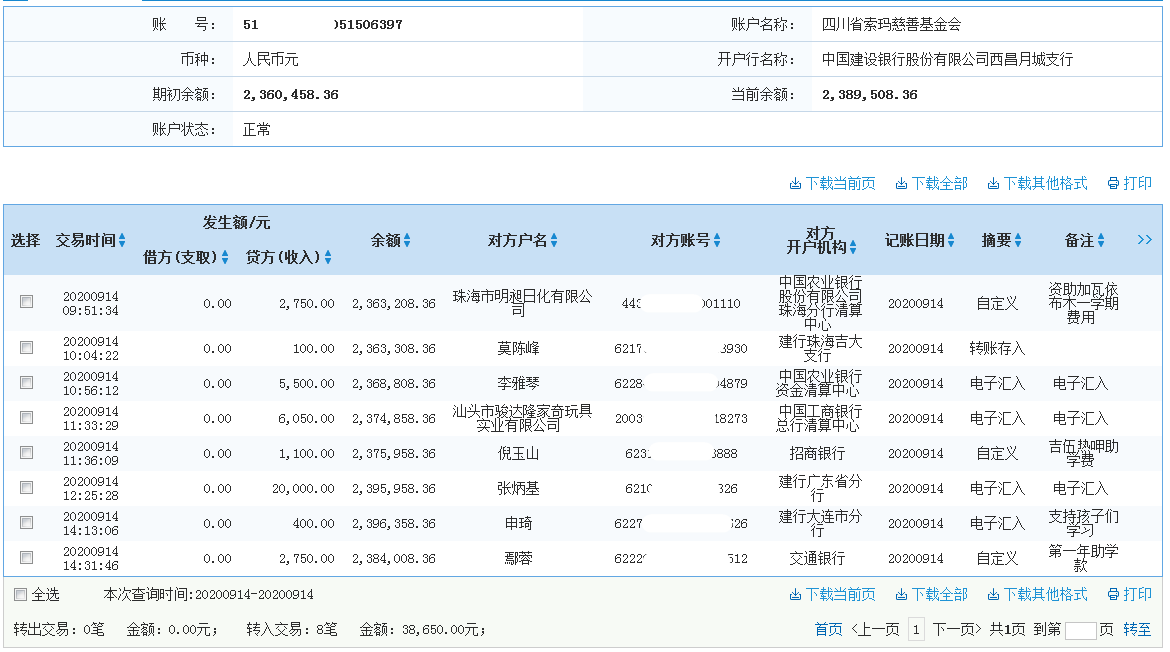The height and width of the screenshot is (652, 1170).
Task: Click the >> arrows to show more columns
Action: click(x=1143, y=240)
